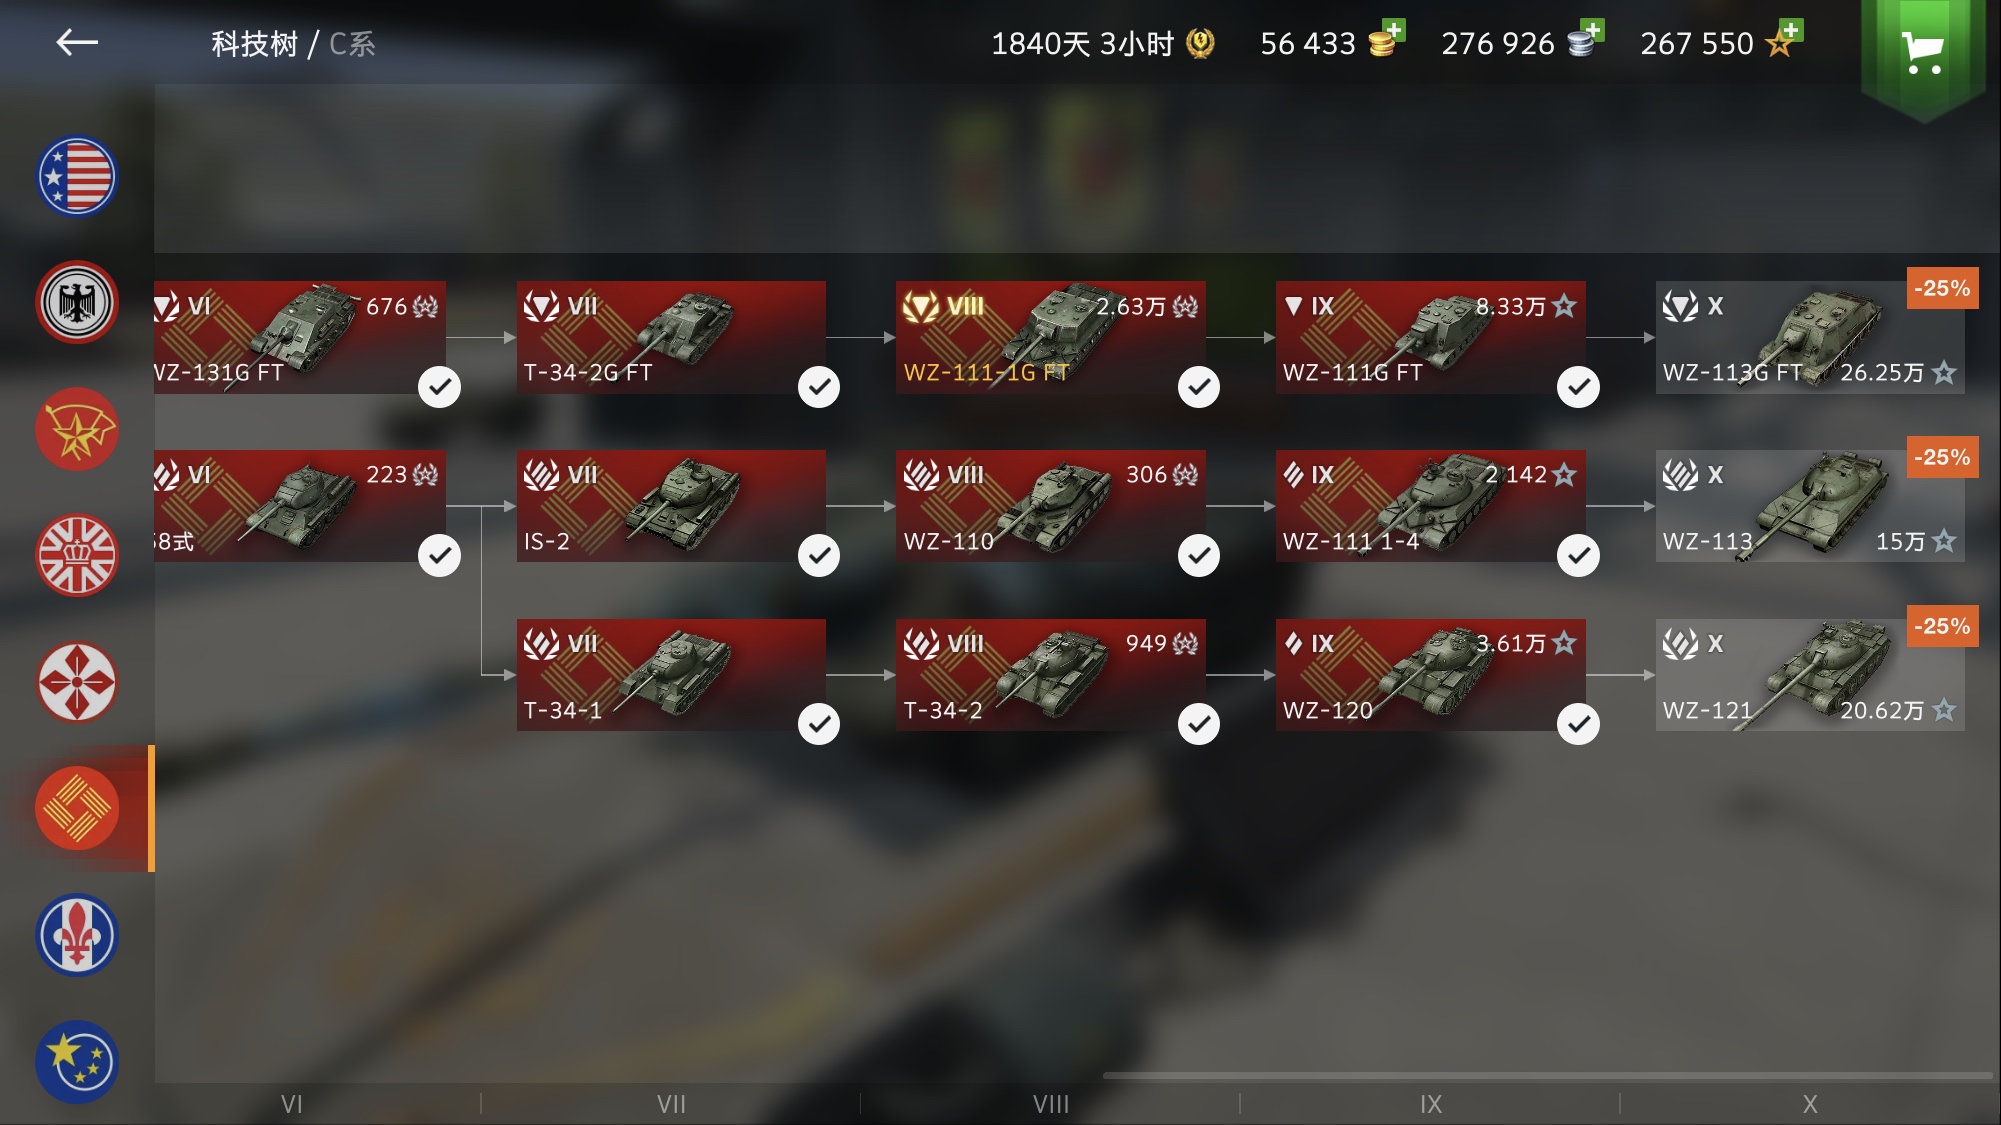Image resolution: width=2001 pixels, height=1125 pixels.
Task: Select the USA nation flag icon
Action: coord(77,176)
